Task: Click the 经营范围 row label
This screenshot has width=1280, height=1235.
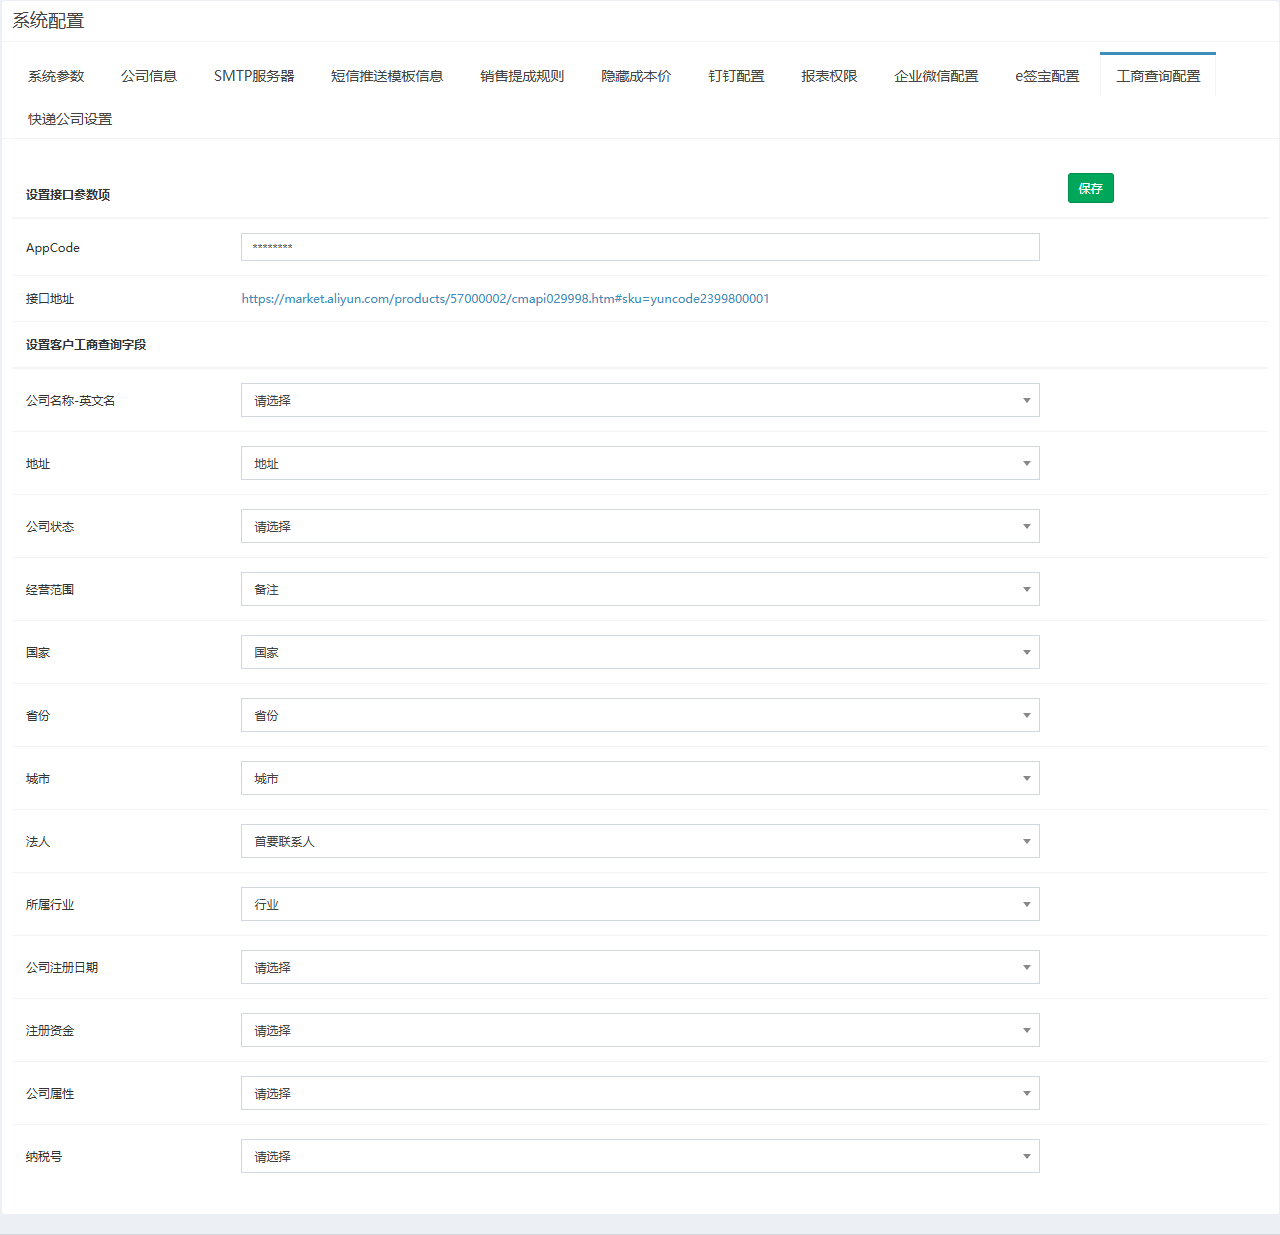Action: click(50, 590)
